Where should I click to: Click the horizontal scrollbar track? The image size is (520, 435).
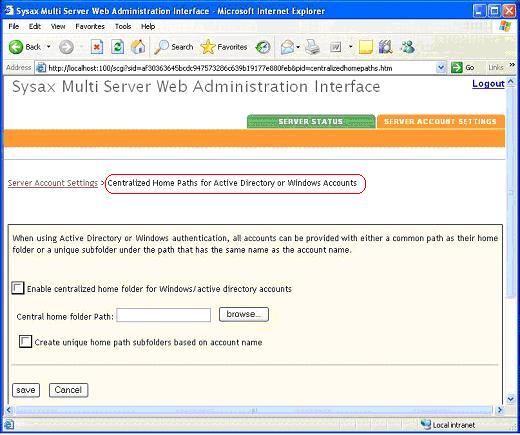[253, 410]
